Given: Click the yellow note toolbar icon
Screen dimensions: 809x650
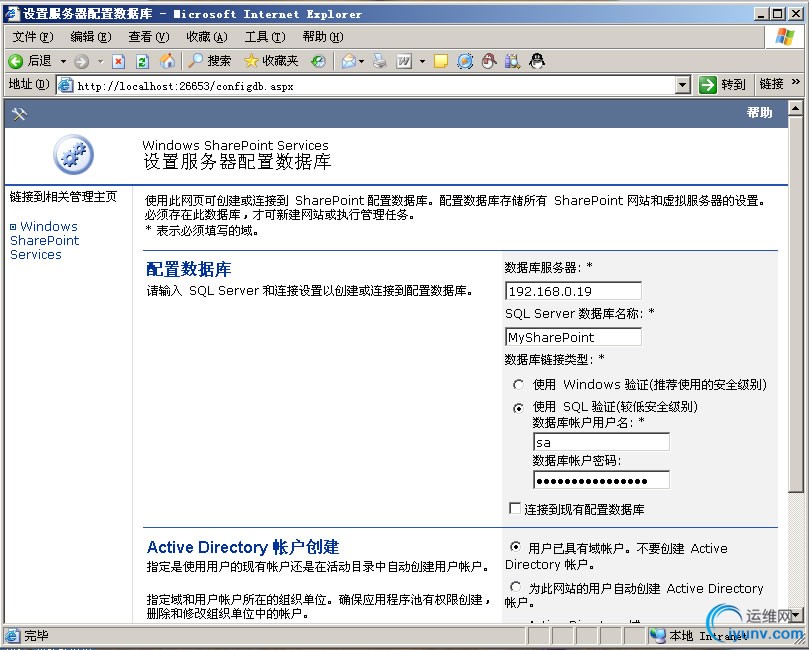Looking at the screenshot, I should 441,61.
